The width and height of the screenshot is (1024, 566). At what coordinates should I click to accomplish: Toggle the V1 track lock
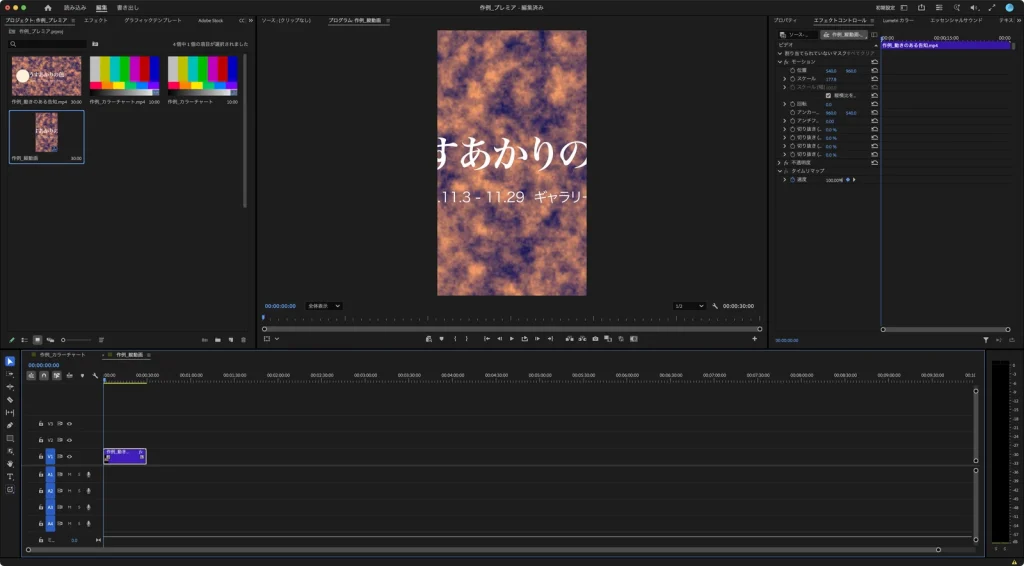[x=40, y=456]
